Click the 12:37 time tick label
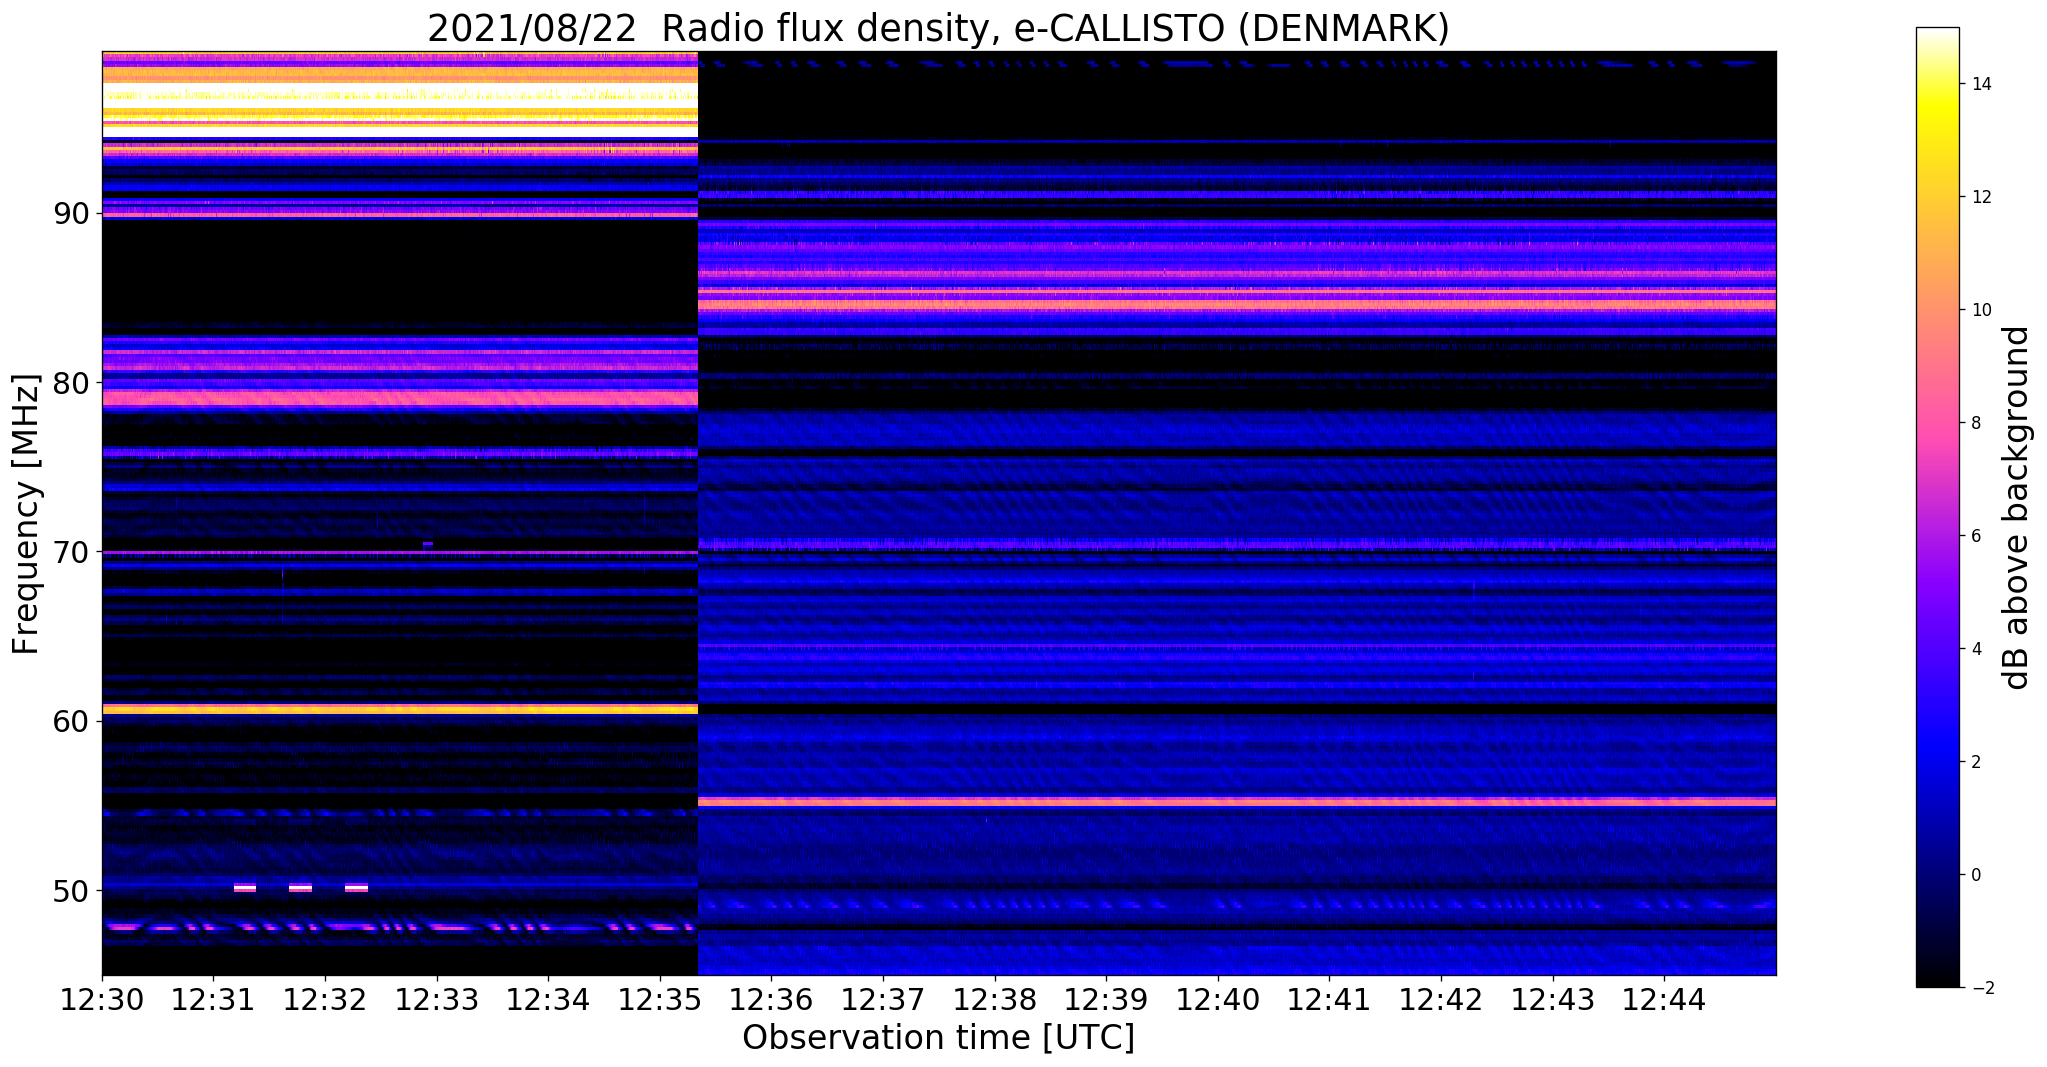2047x1067 pixels. [x=883, y=999]
